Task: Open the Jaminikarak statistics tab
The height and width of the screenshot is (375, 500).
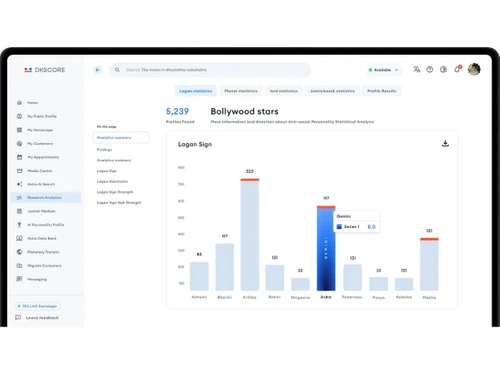Action: point(332,91)
